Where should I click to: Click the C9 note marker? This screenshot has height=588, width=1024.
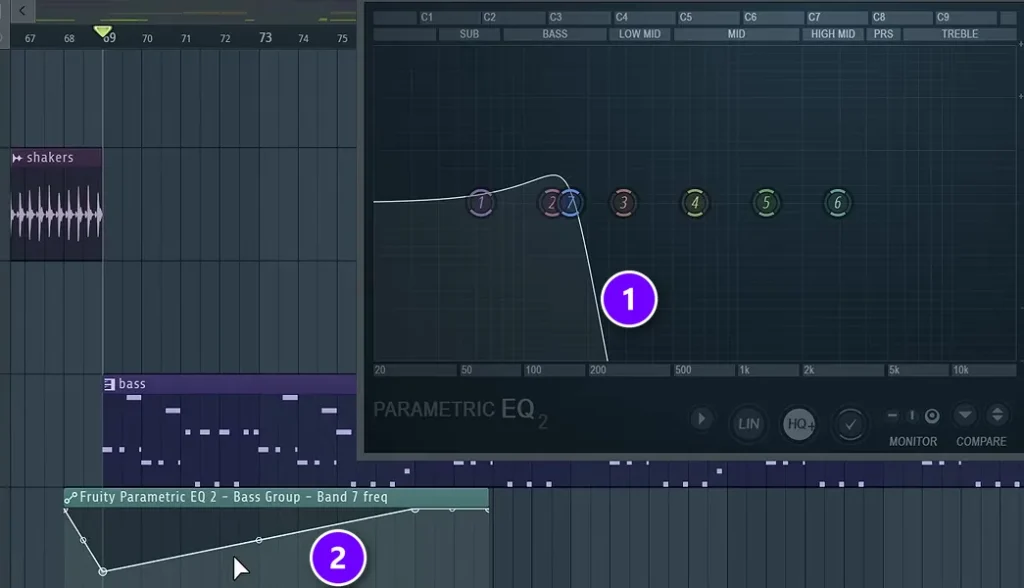pos(942,17)
